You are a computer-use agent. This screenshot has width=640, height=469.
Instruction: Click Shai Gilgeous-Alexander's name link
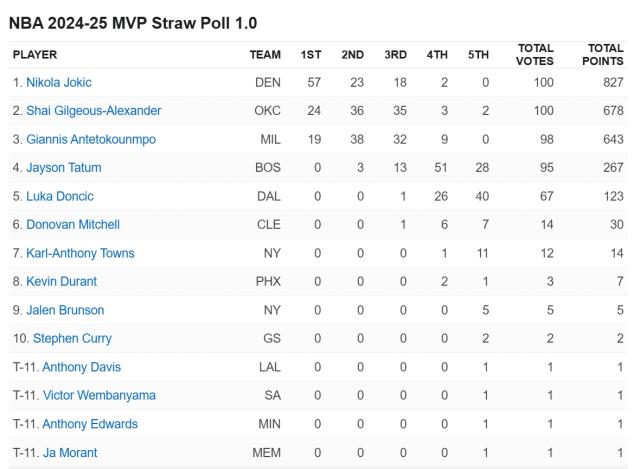[93, 111]
